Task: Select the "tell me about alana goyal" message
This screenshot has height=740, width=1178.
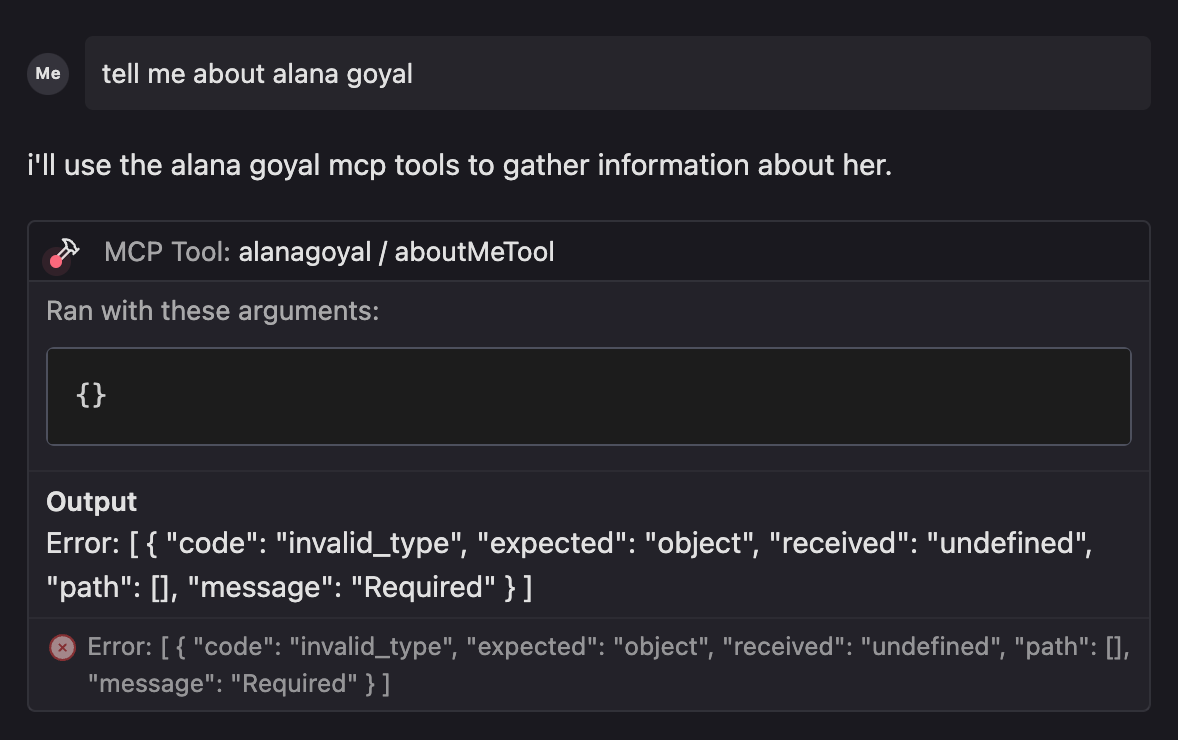Action: click(x=257, y=73)
